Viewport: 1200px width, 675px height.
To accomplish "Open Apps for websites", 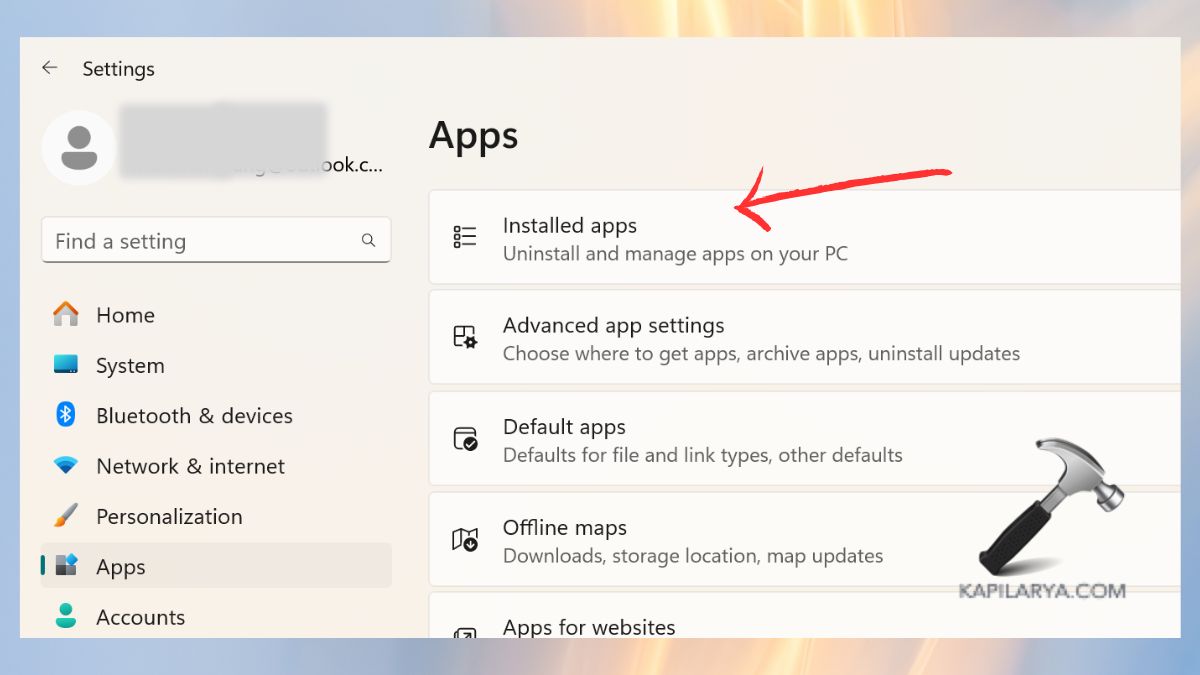I will coord(804,615).
